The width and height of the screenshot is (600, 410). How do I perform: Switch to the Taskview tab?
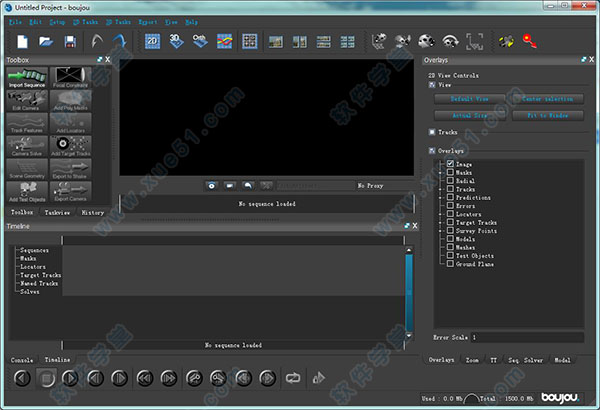pyautogui.click(x=57, y=212)
